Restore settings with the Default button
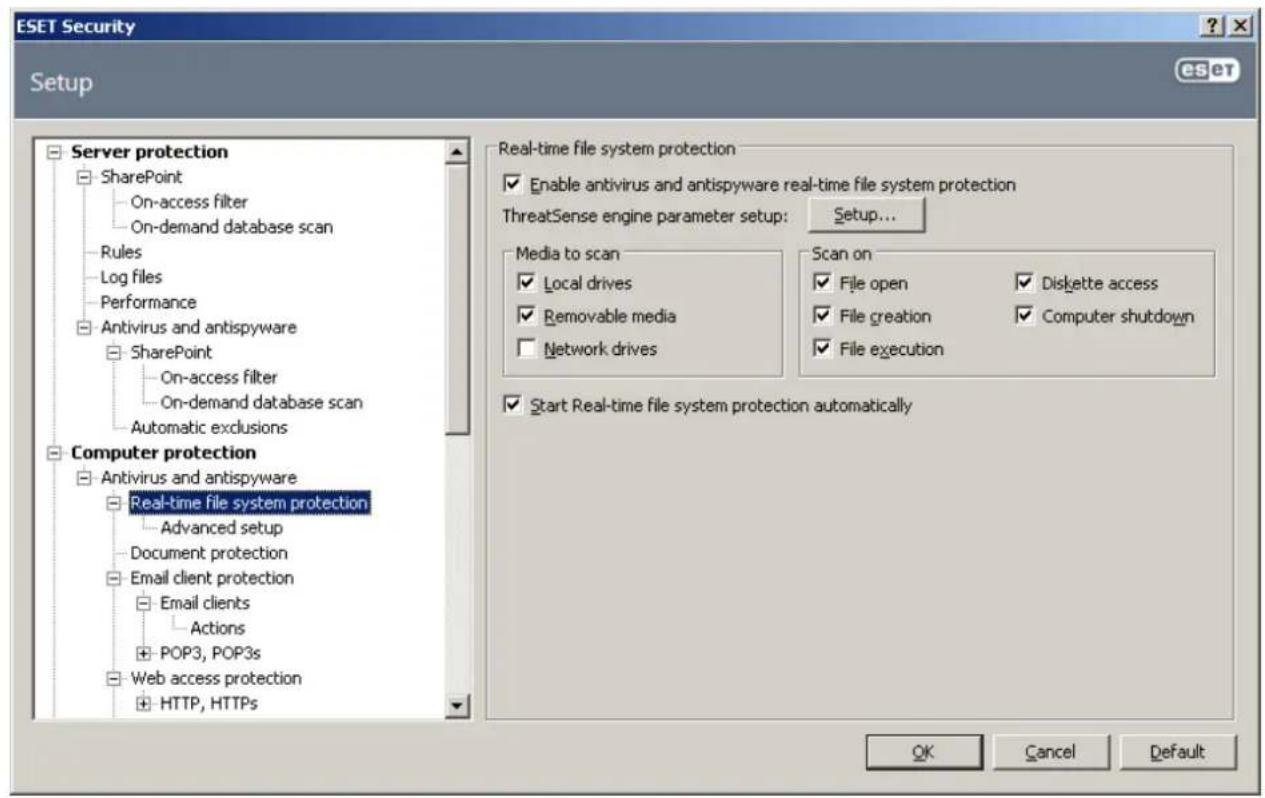The image size is (1265, 798). [1178, 752]
